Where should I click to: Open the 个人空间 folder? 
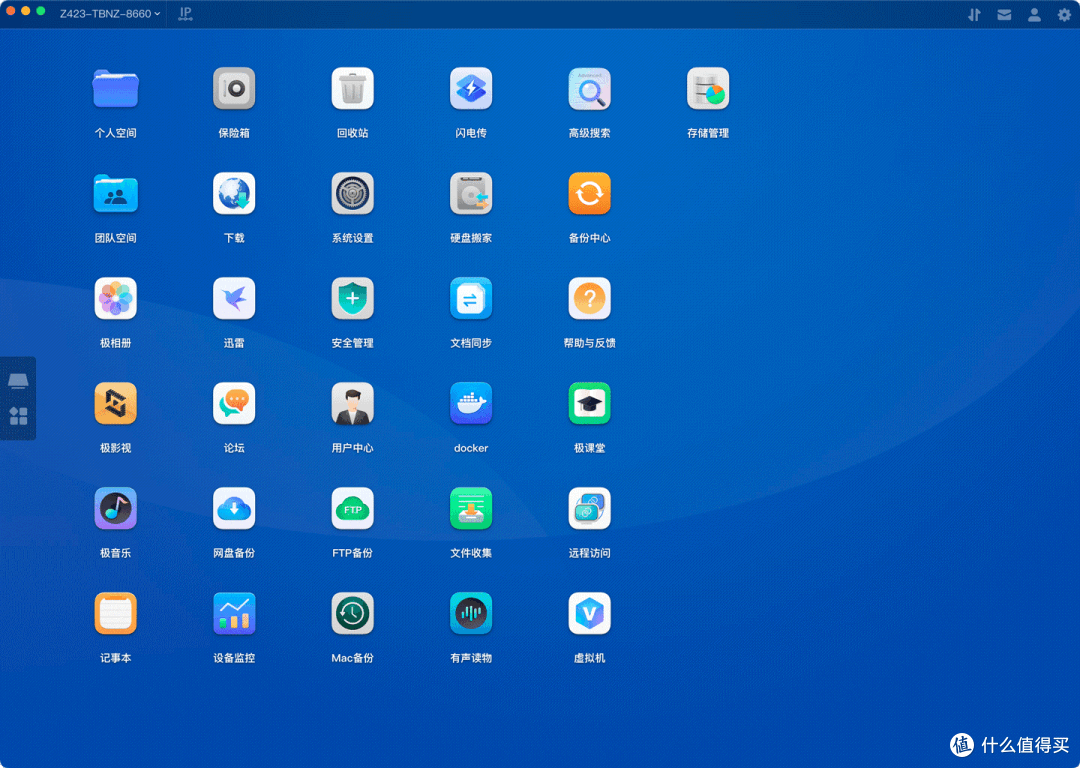coord(116,89)
